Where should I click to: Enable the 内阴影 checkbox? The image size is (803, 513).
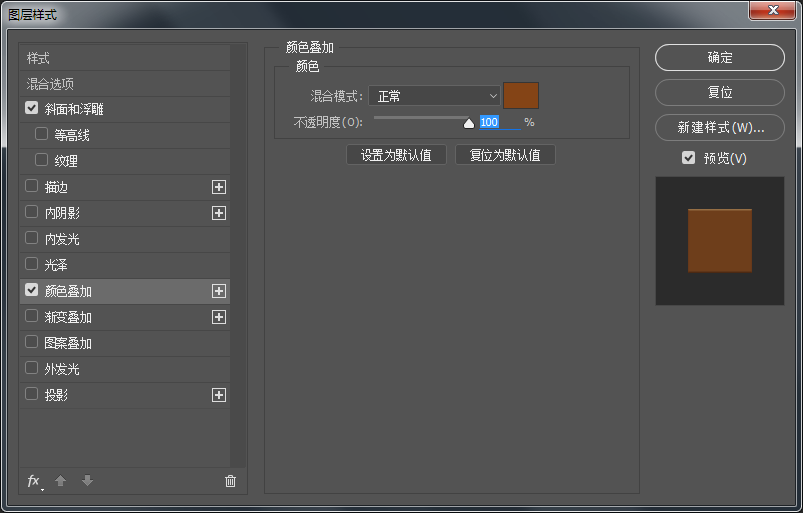(x=32, y=212)
